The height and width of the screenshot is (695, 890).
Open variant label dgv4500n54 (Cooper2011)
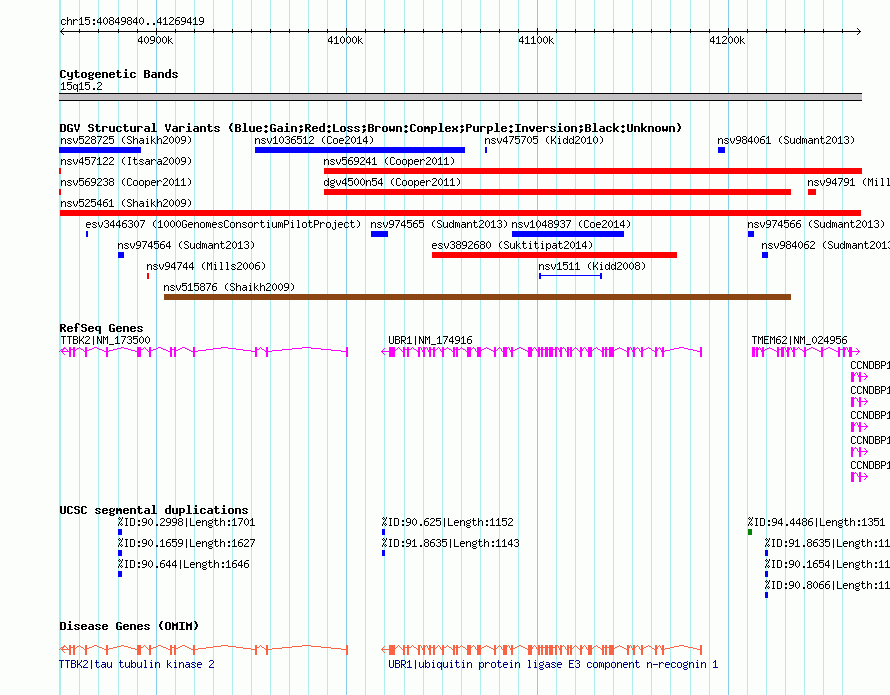coord(392,182)
